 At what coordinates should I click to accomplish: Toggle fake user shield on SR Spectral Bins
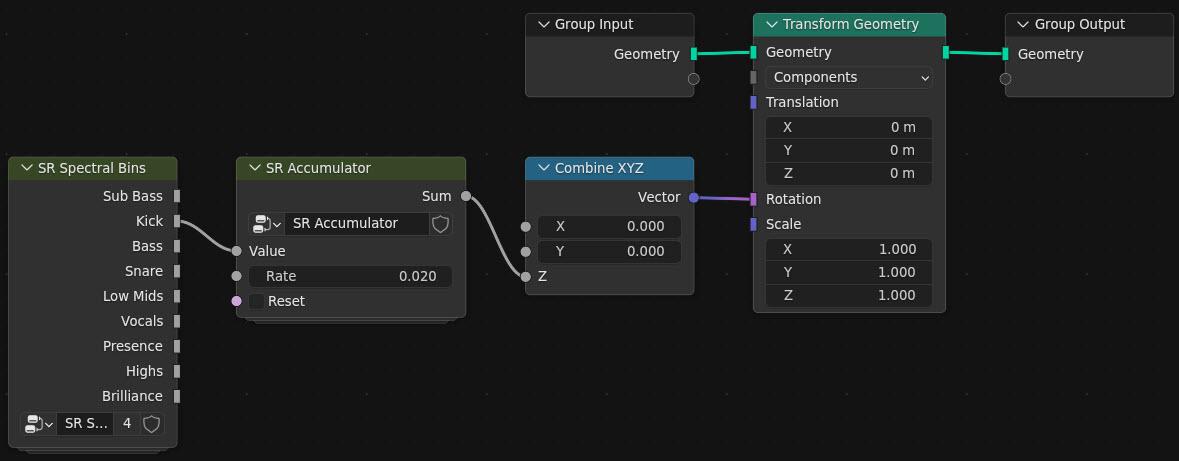tap(152, 423)
